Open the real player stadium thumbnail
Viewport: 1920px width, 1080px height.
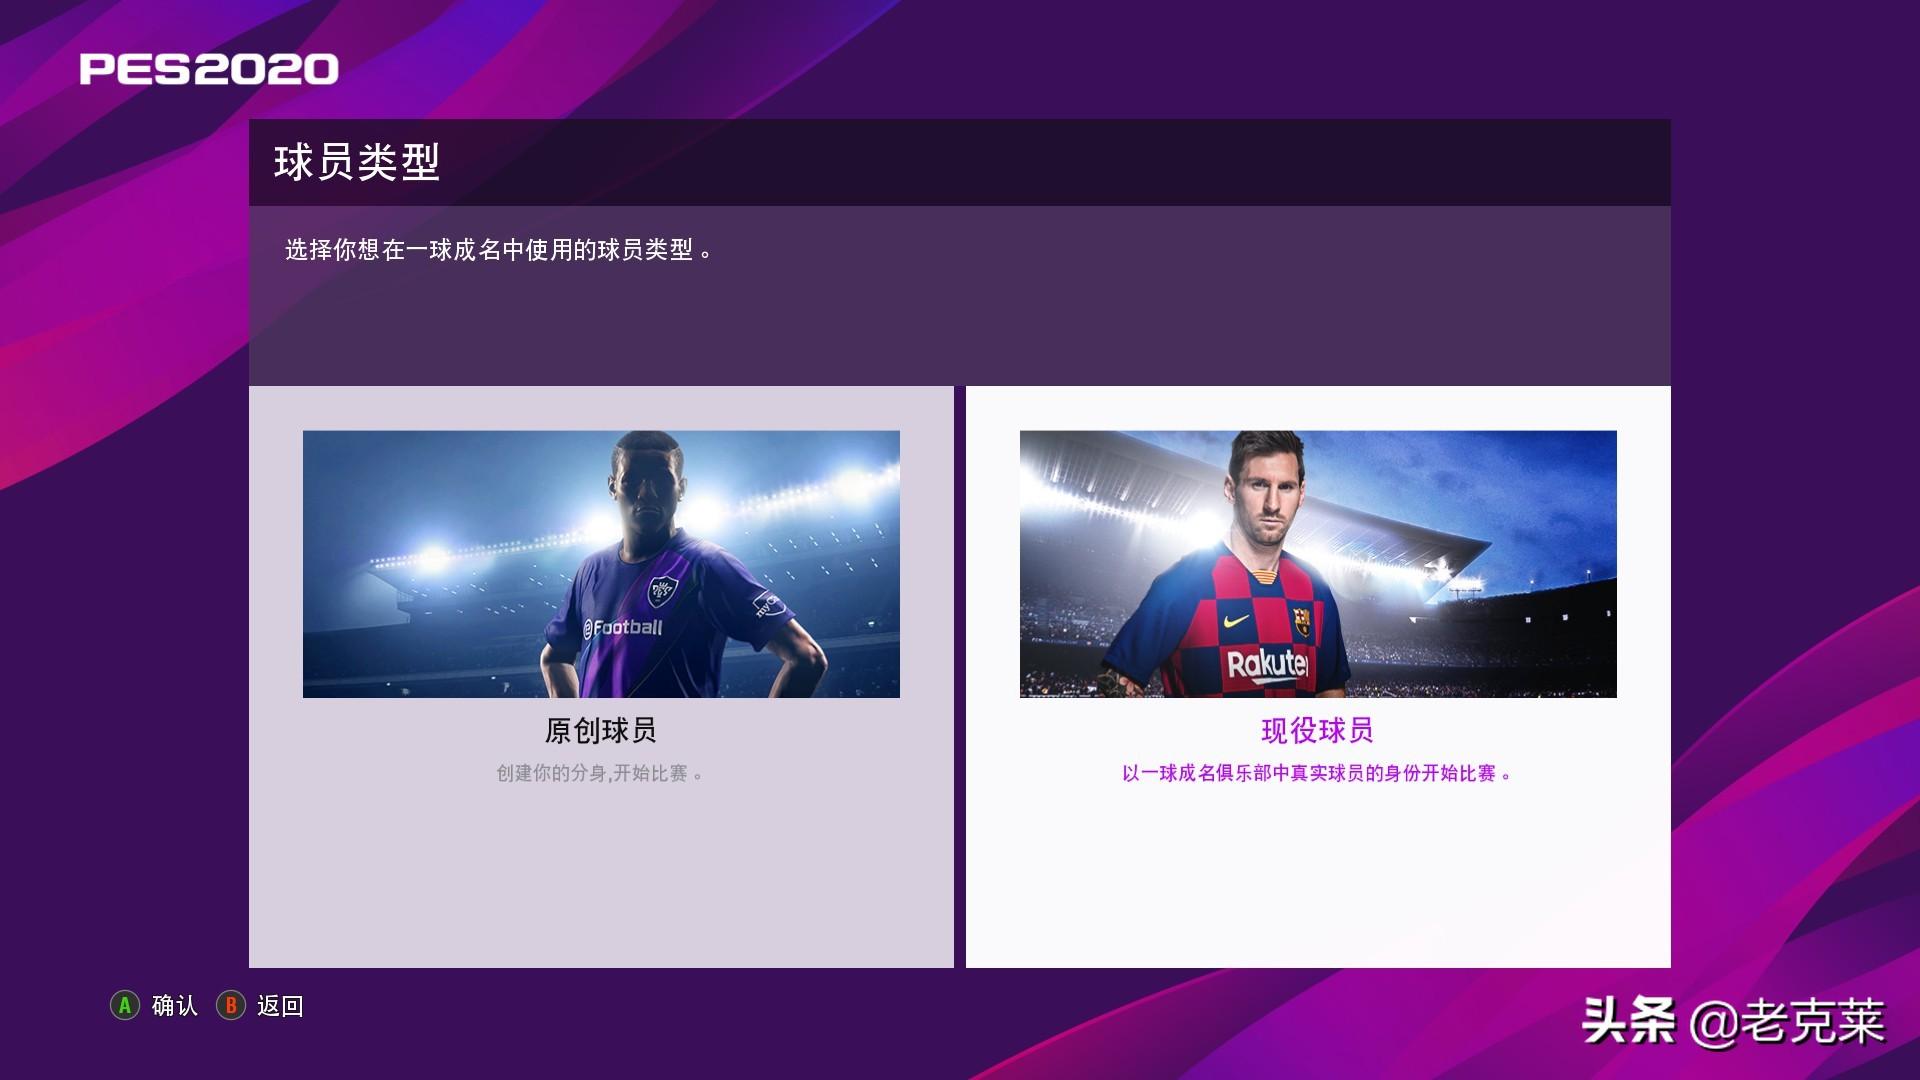pos(1318,564)
